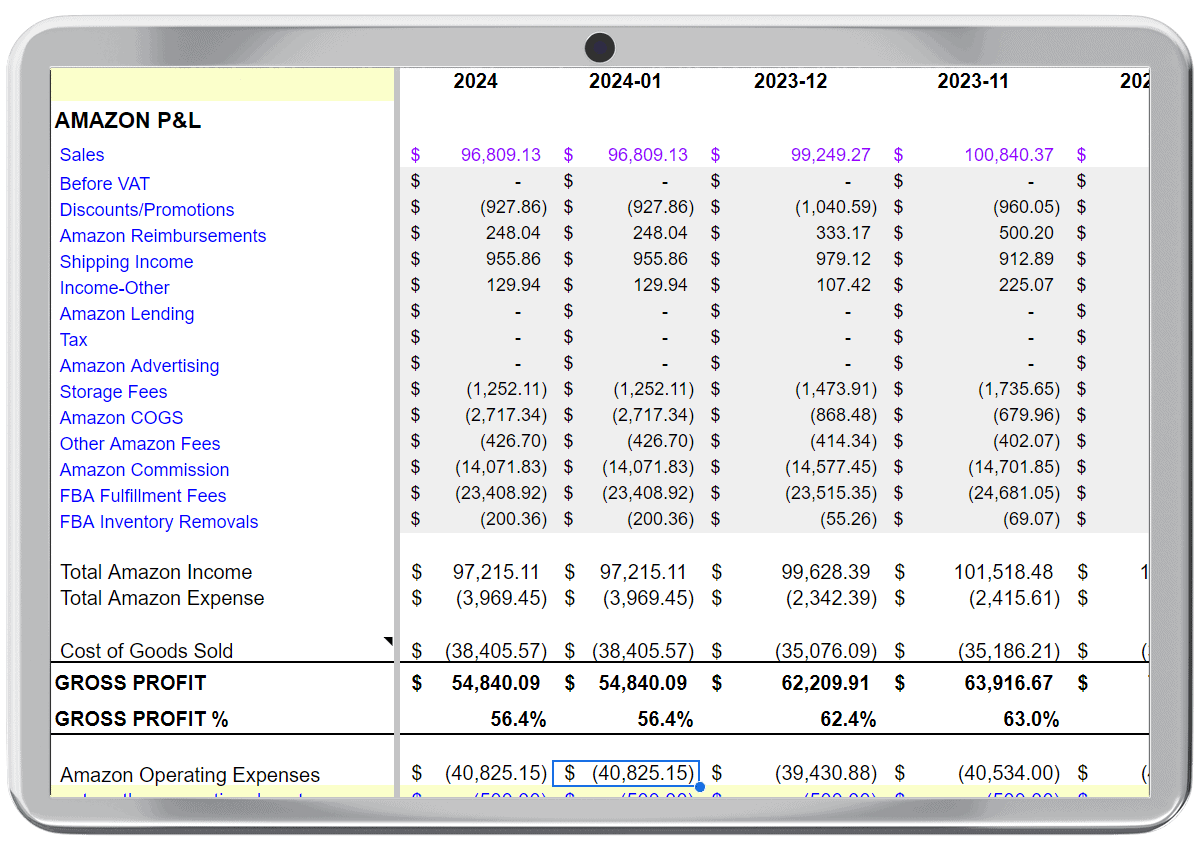Open the Amazon Lending hyperlink
The height and width of the screenshot is (851, 1200).
click(x=127, y=314)
